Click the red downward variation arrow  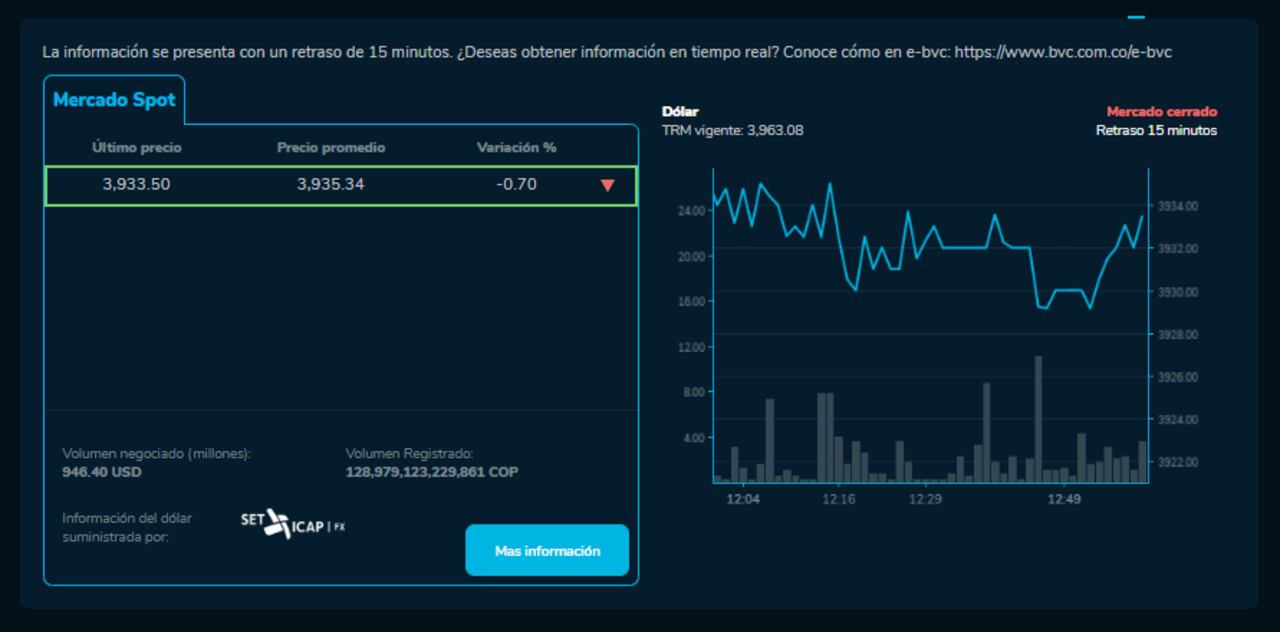point(607,185)
